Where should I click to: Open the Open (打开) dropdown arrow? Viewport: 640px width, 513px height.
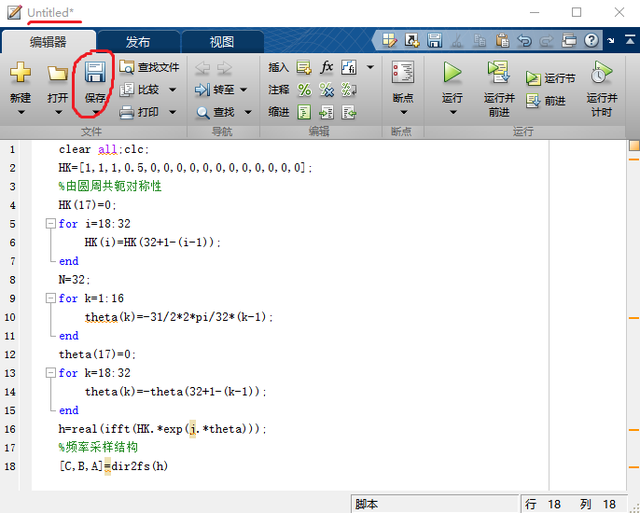(x=58, y=112)
